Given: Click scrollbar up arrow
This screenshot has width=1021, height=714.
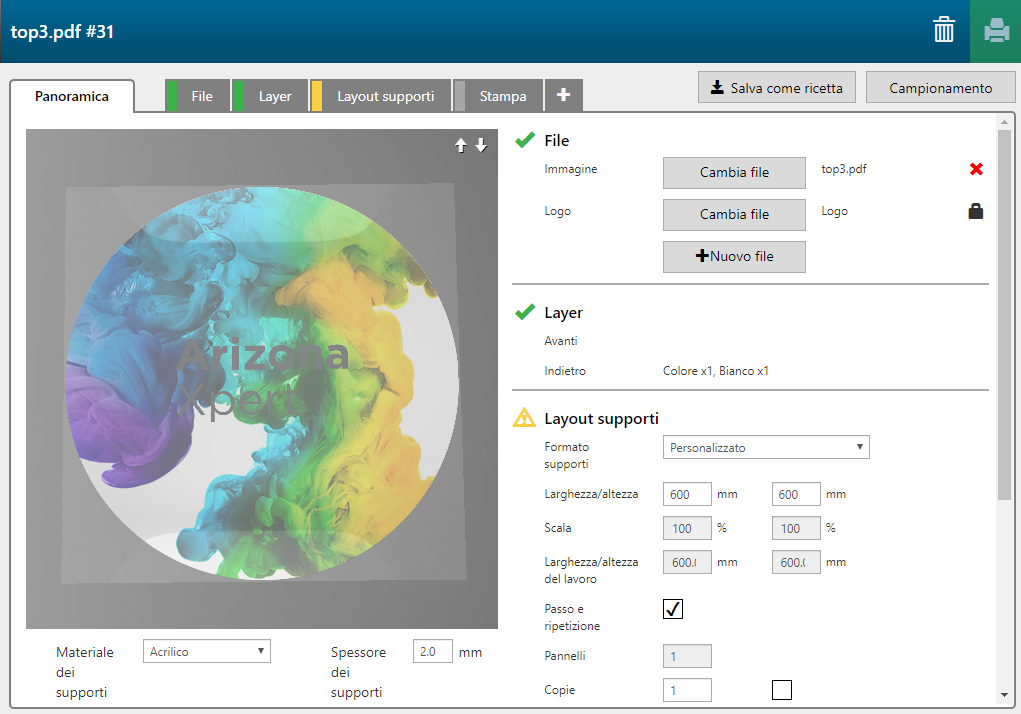Looking at the screenshot, I should [x=1004, y=122].
